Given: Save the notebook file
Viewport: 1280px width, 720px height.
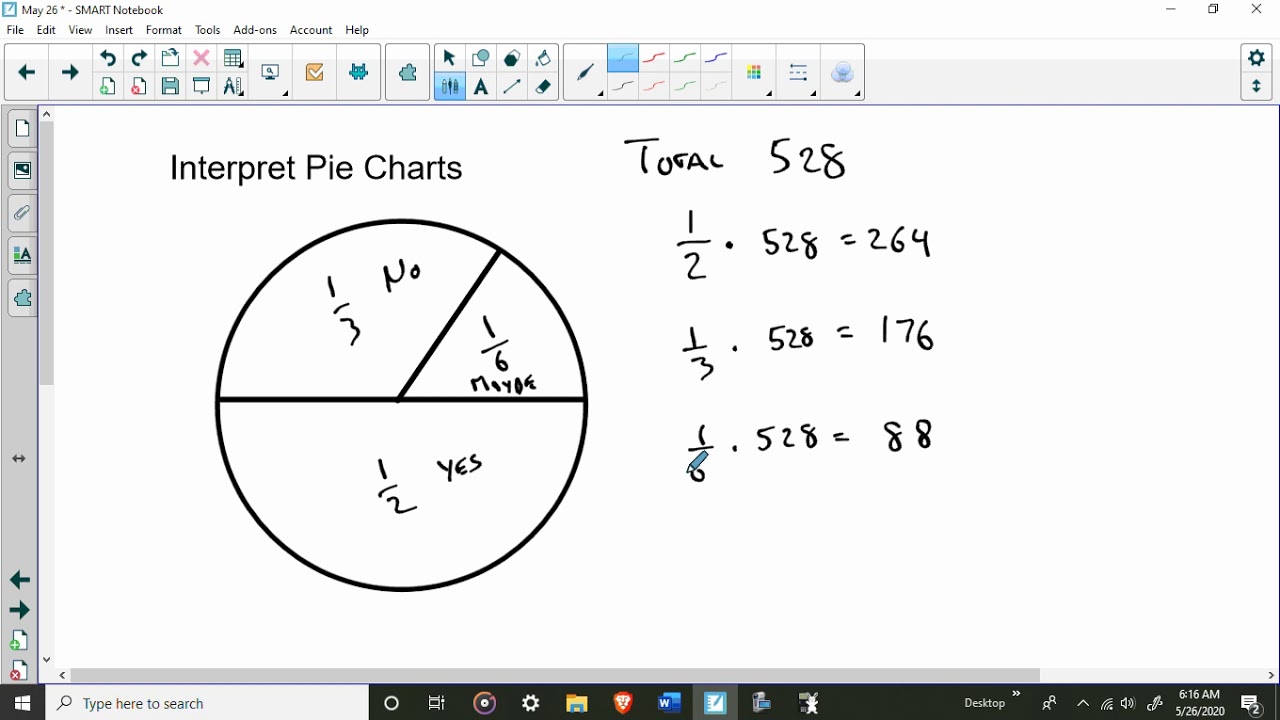Looking at the screenshot, I should click(170, 87).
